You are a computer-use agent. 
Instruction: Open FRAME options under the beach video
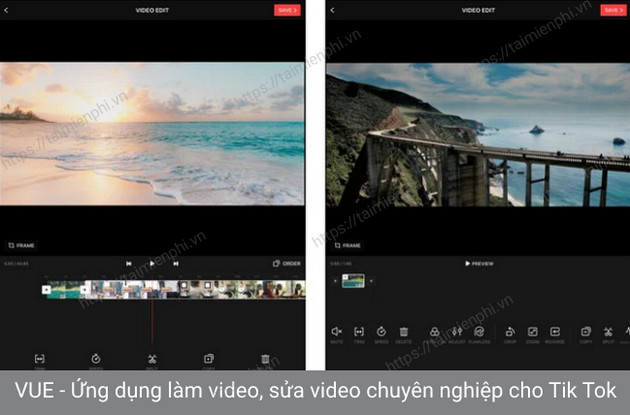tap(22, 244)
